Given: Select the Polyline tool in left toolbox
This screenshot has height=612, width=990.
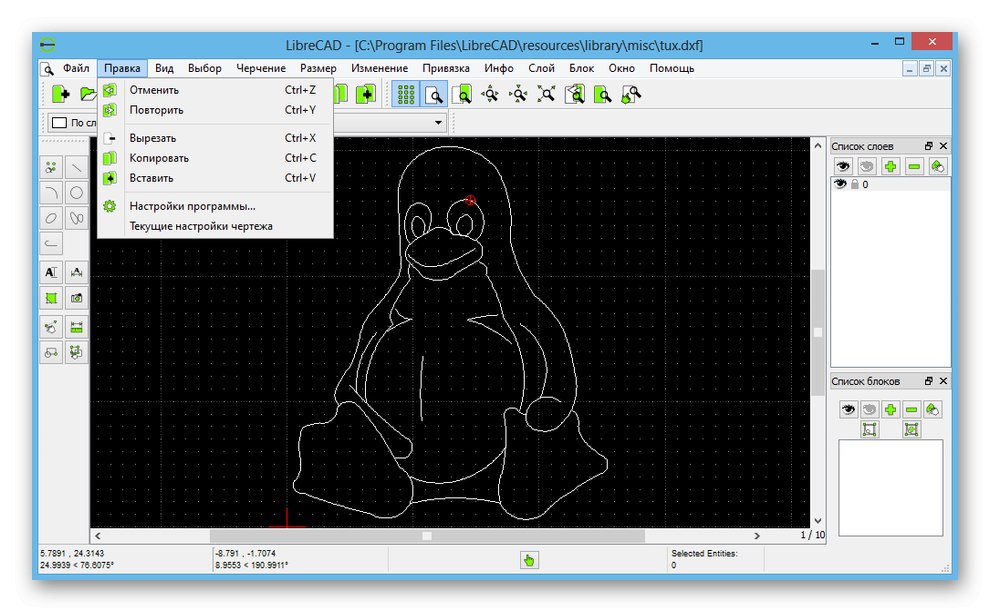Looking at the screenshot, I should click(x=51, y=244).
